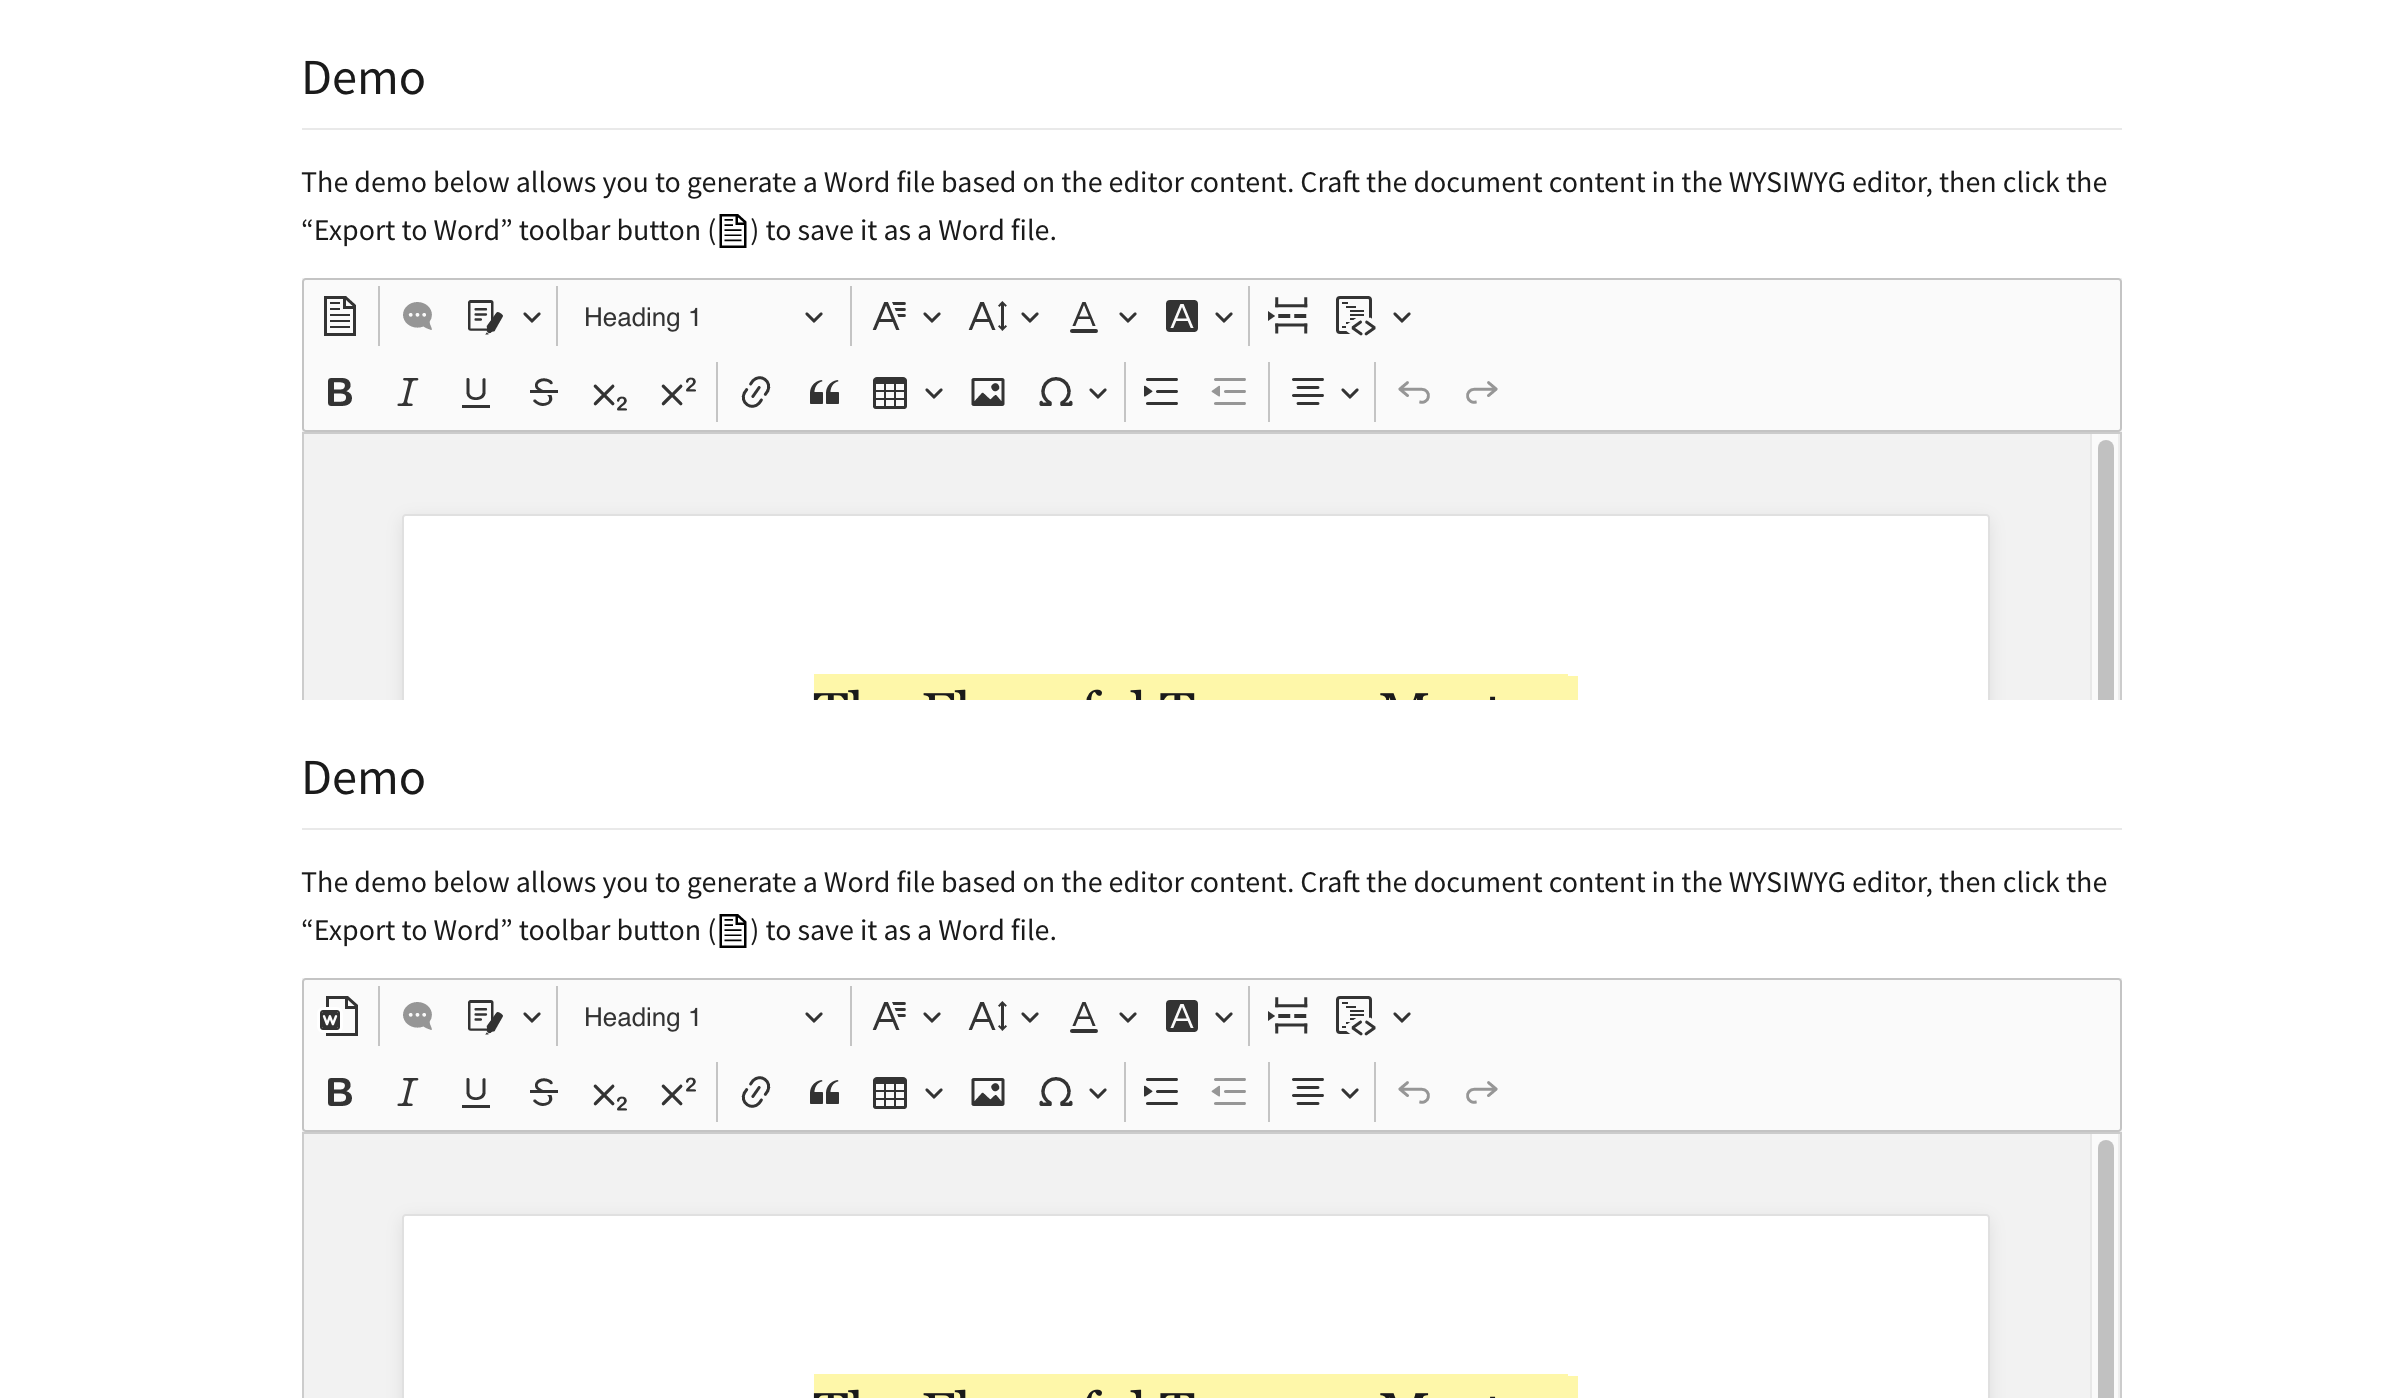Toggle Underline in the second editor toolbar
Screen dimensions: 2396x1398
tap(476, 1092)
